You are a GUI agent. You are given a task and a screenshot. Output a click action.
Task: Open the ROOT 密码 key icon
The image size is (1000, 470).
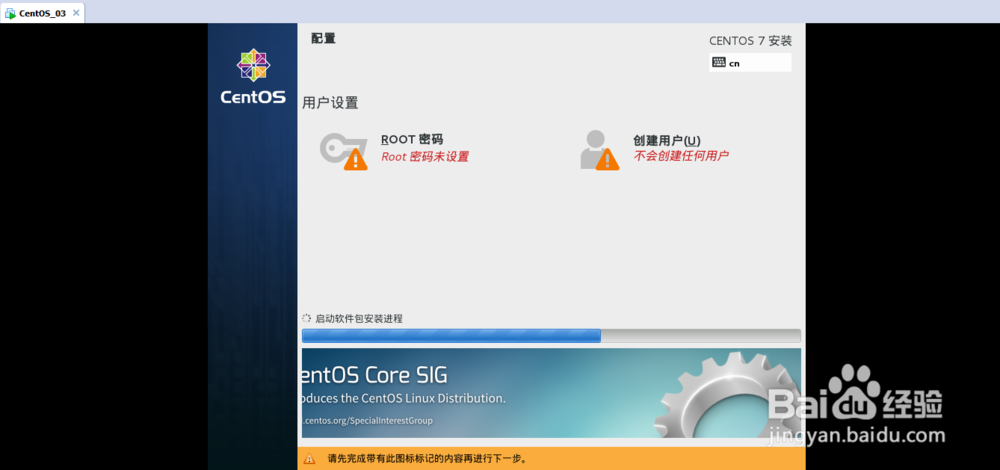[343, 151]
